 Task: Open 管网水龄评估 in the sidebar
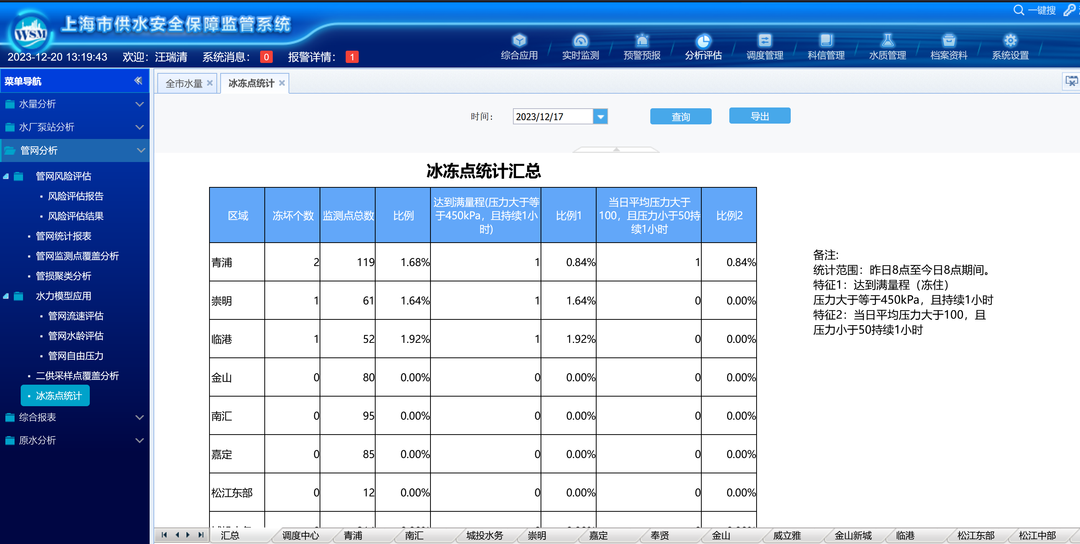pyautogui.click(x=76, y=336)
